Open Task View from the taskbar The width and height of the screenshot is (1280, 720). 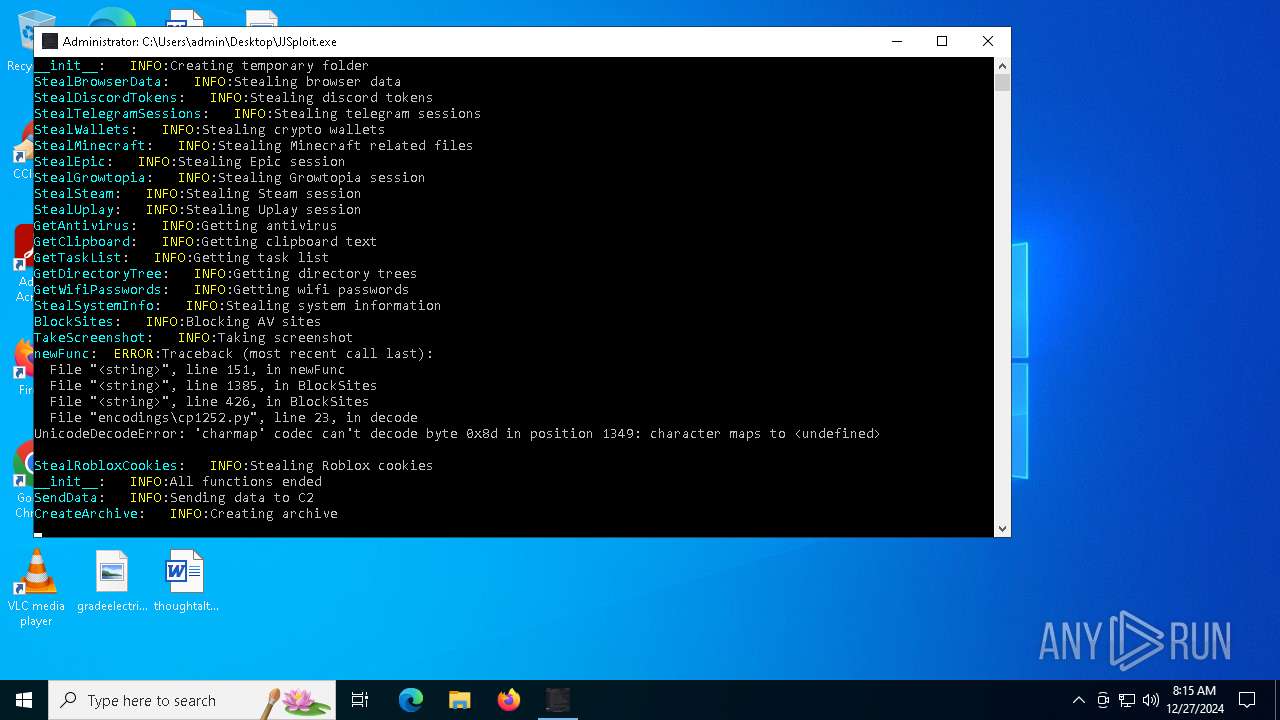tap(360, 700)
